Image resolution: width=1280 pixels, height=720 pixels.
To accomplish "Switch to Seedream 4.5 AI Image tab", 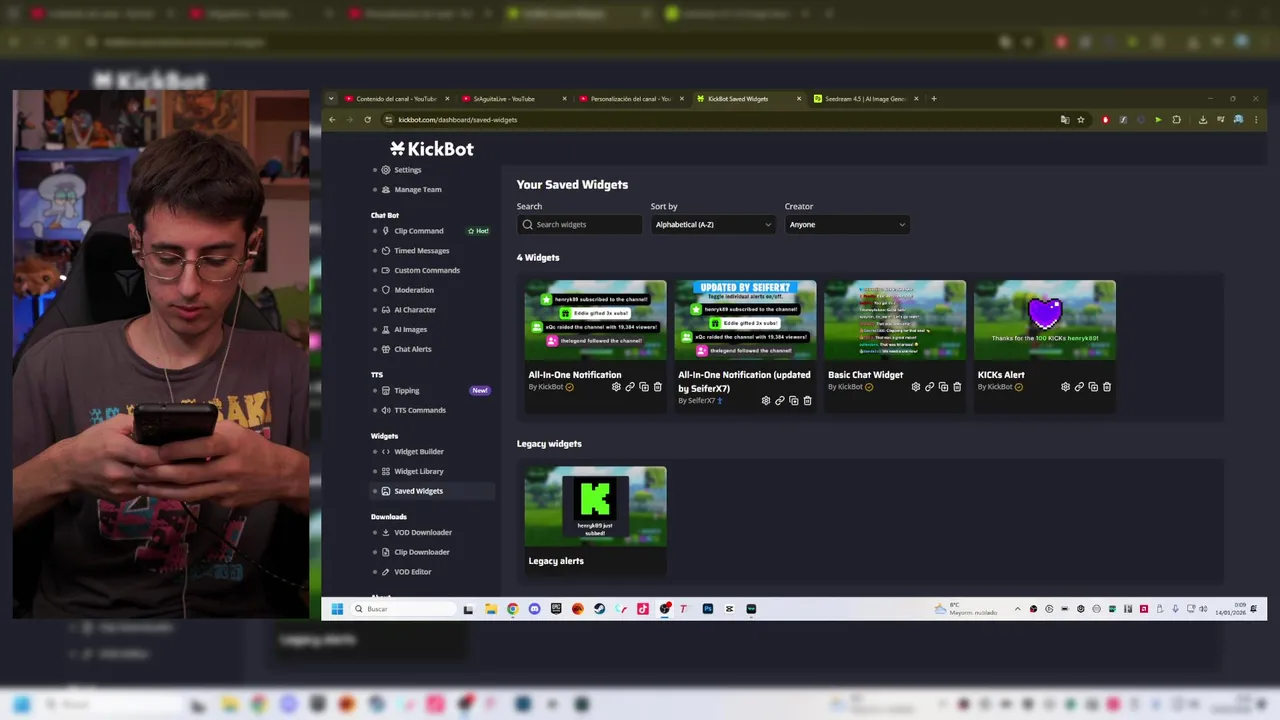I will point(866,99).
